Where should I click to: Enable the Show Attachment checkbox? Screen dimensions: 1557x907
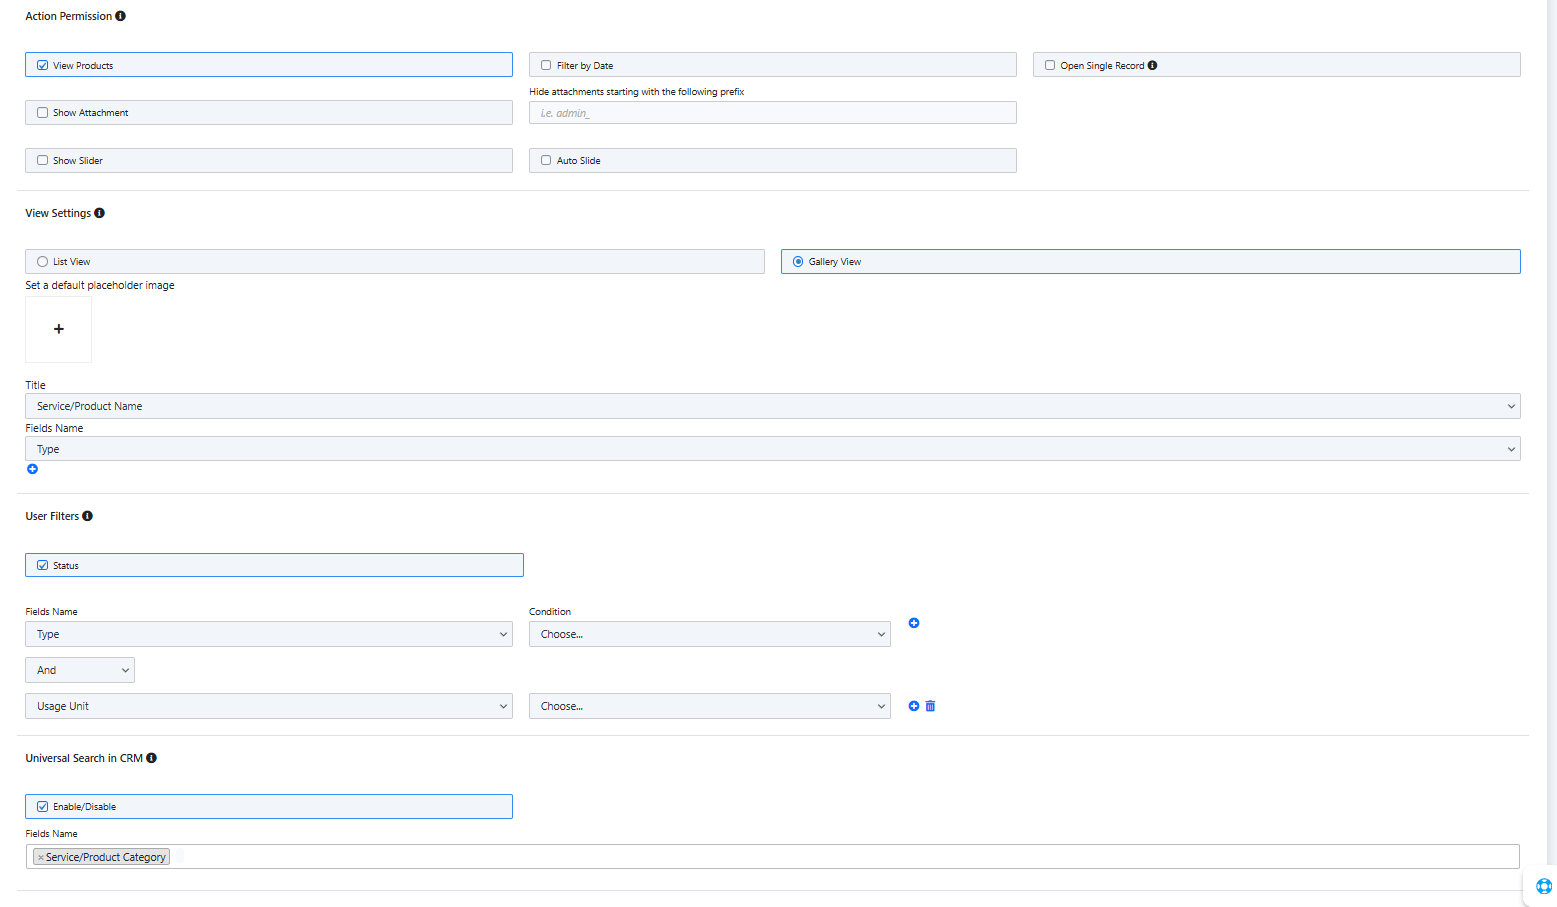tap(43, 113)
